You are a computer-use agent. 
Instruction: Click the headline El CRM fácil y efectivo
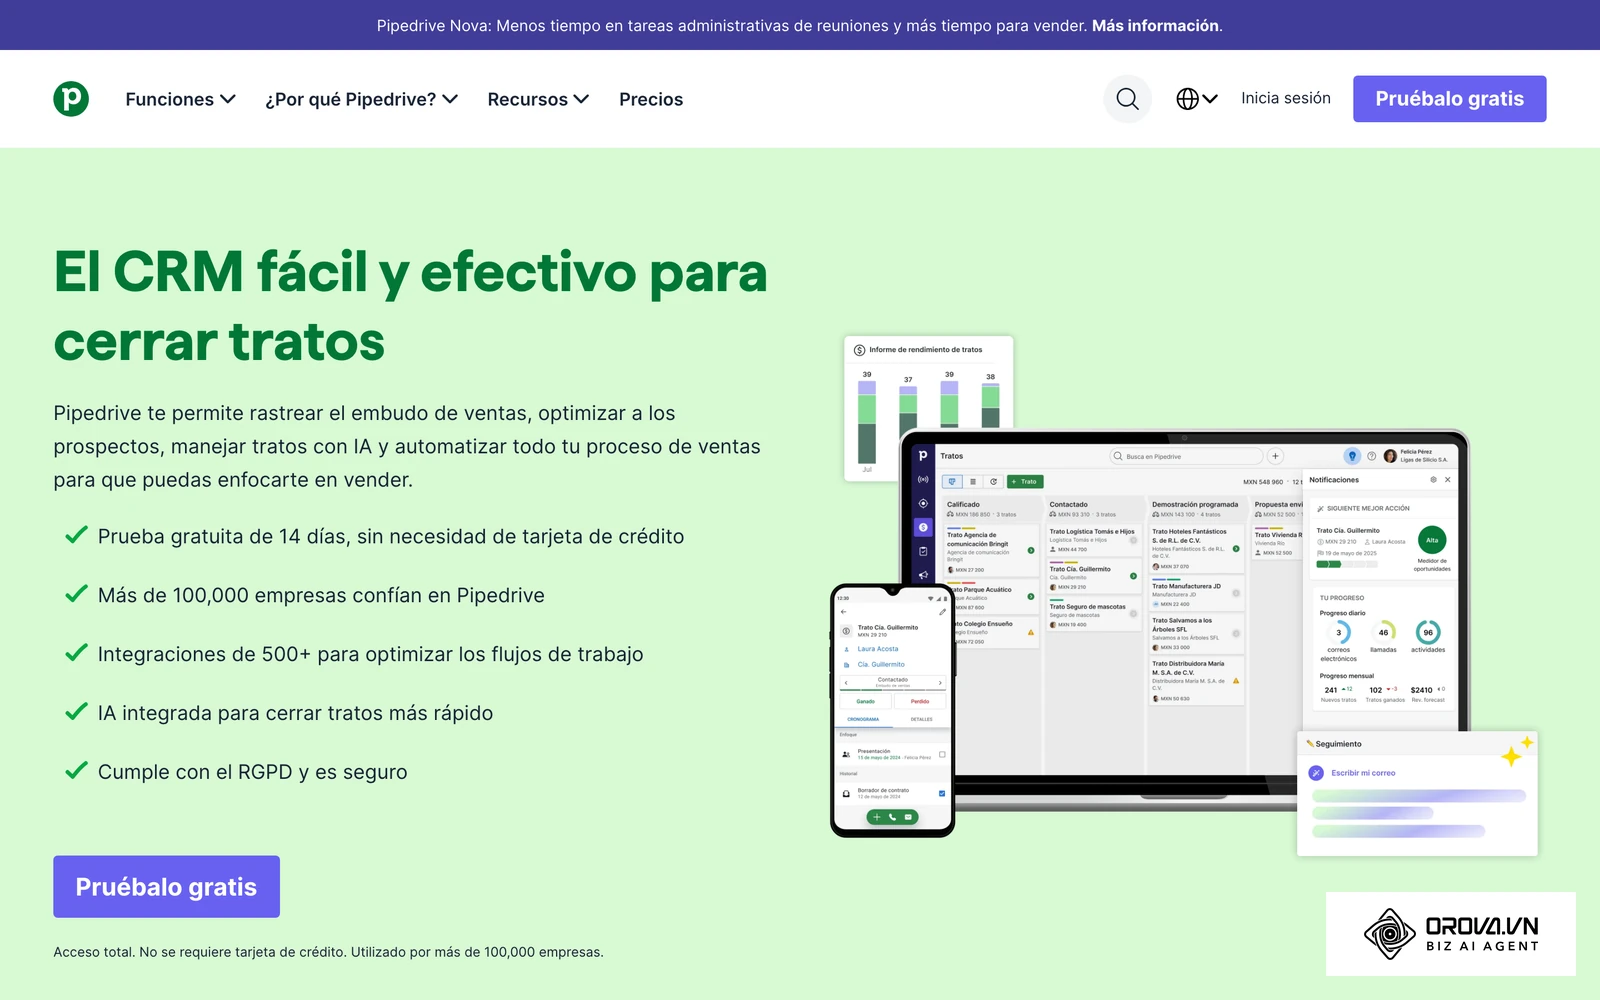coord(410,306)
